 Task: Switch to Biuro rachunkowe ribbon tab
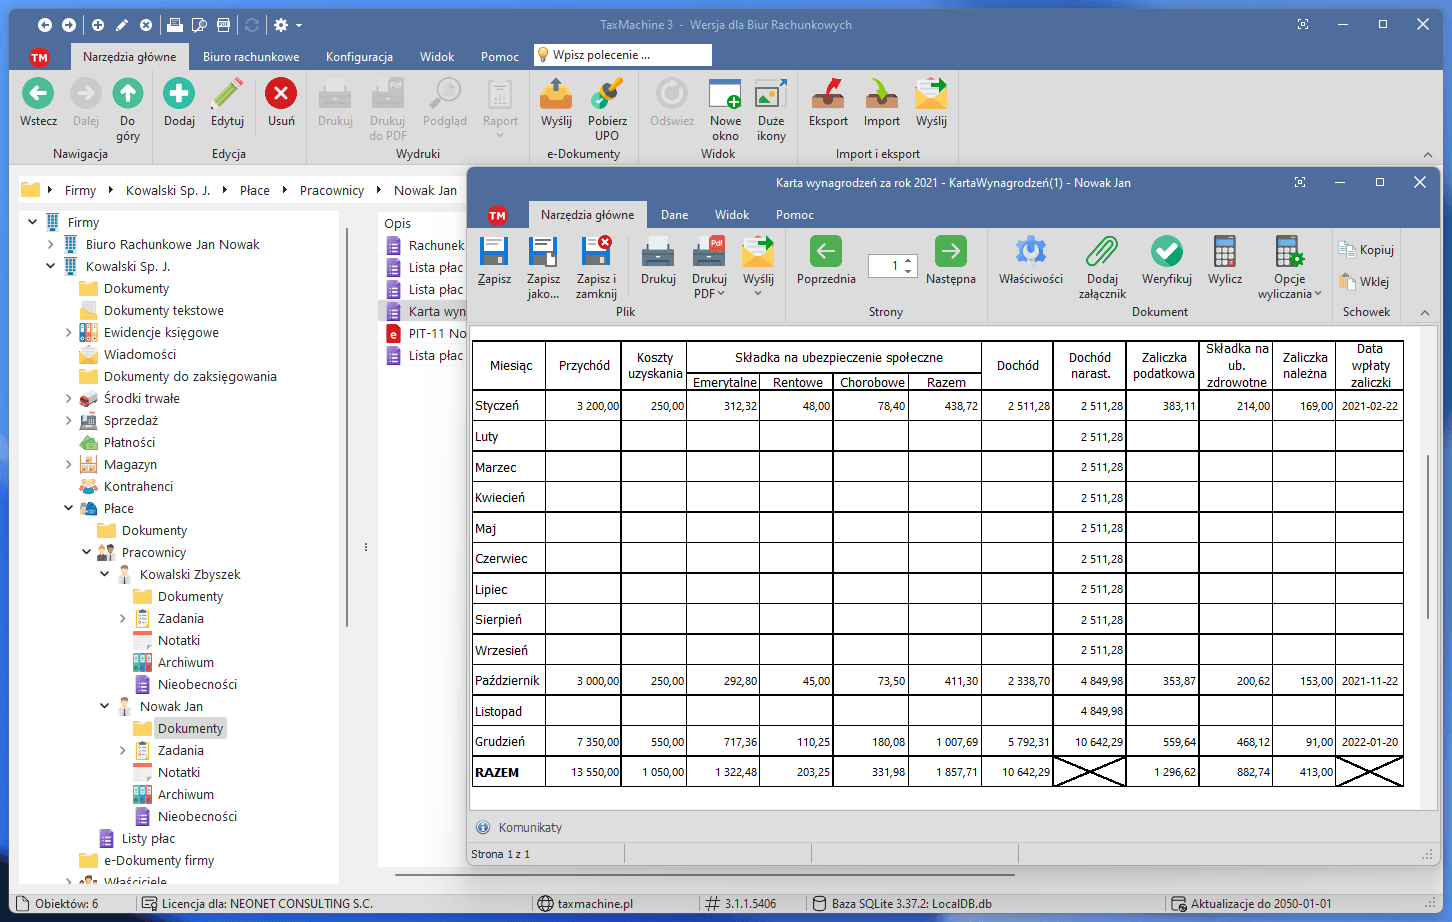click(251, 57)
